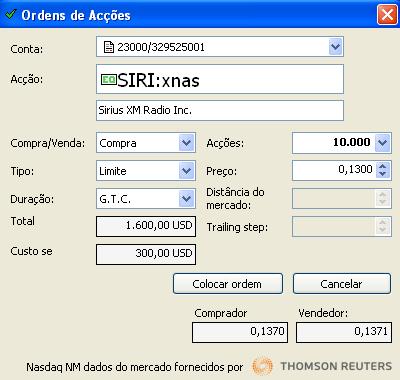Viewport: 400px width, 380px height.
Task: Expand the Duração G.T.C. dropdown
Action: (x=186, y=199)
